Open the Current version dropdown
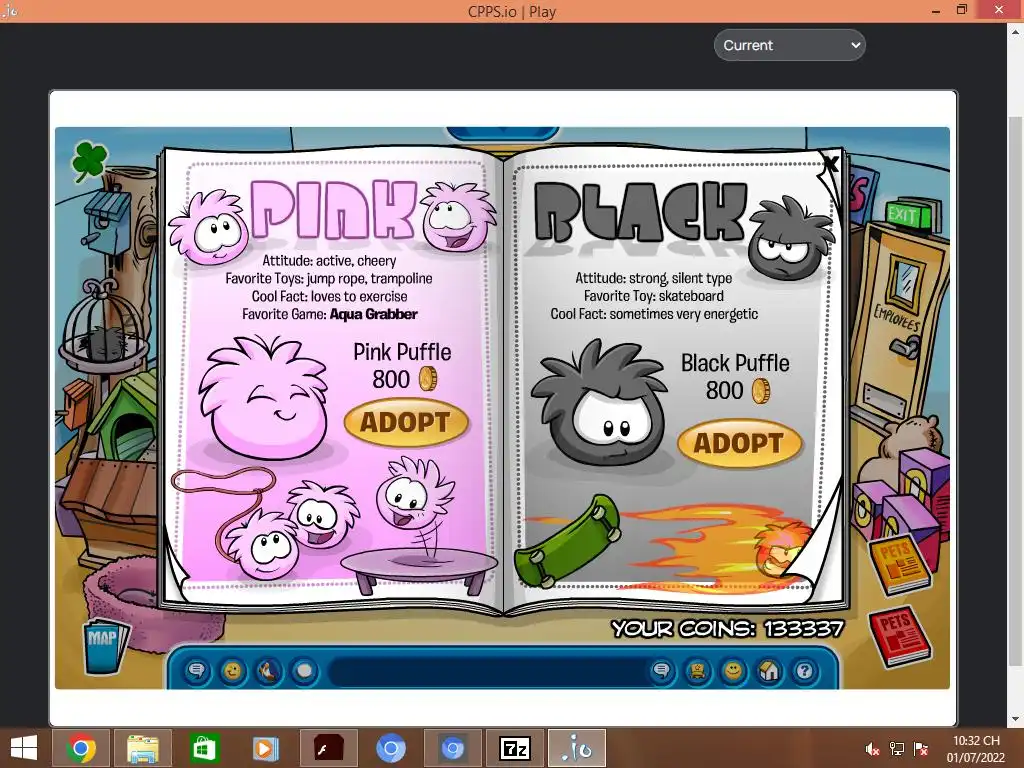The height and width of the screenshot is (768, 1024). pyautogui.click(x=790, y=45)
